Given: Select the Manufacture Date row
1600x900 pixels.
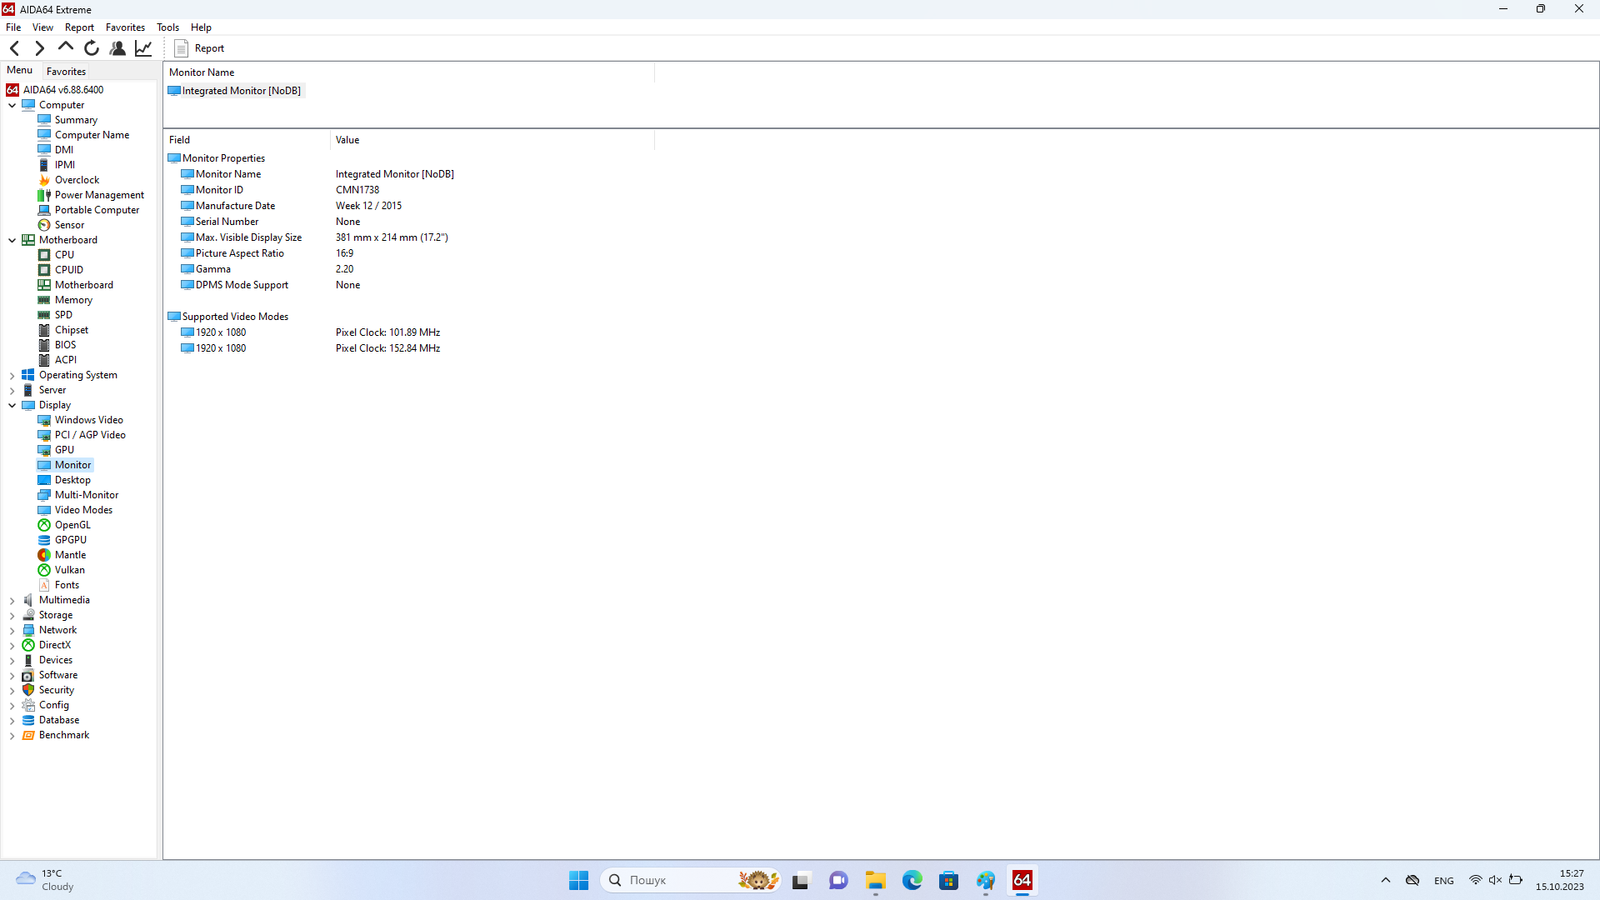Looking at the screenshot, I should (x=235, y=206).
